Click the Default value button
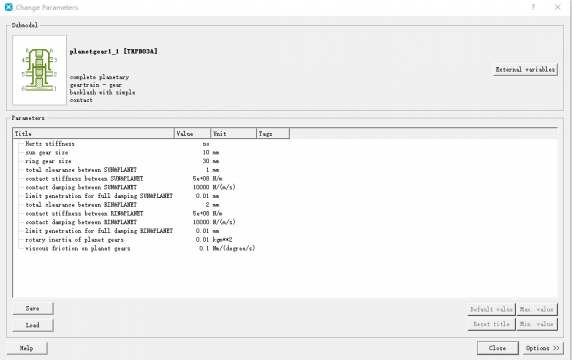Viewport: 572px width, 360px height. [x=491, y=309]
